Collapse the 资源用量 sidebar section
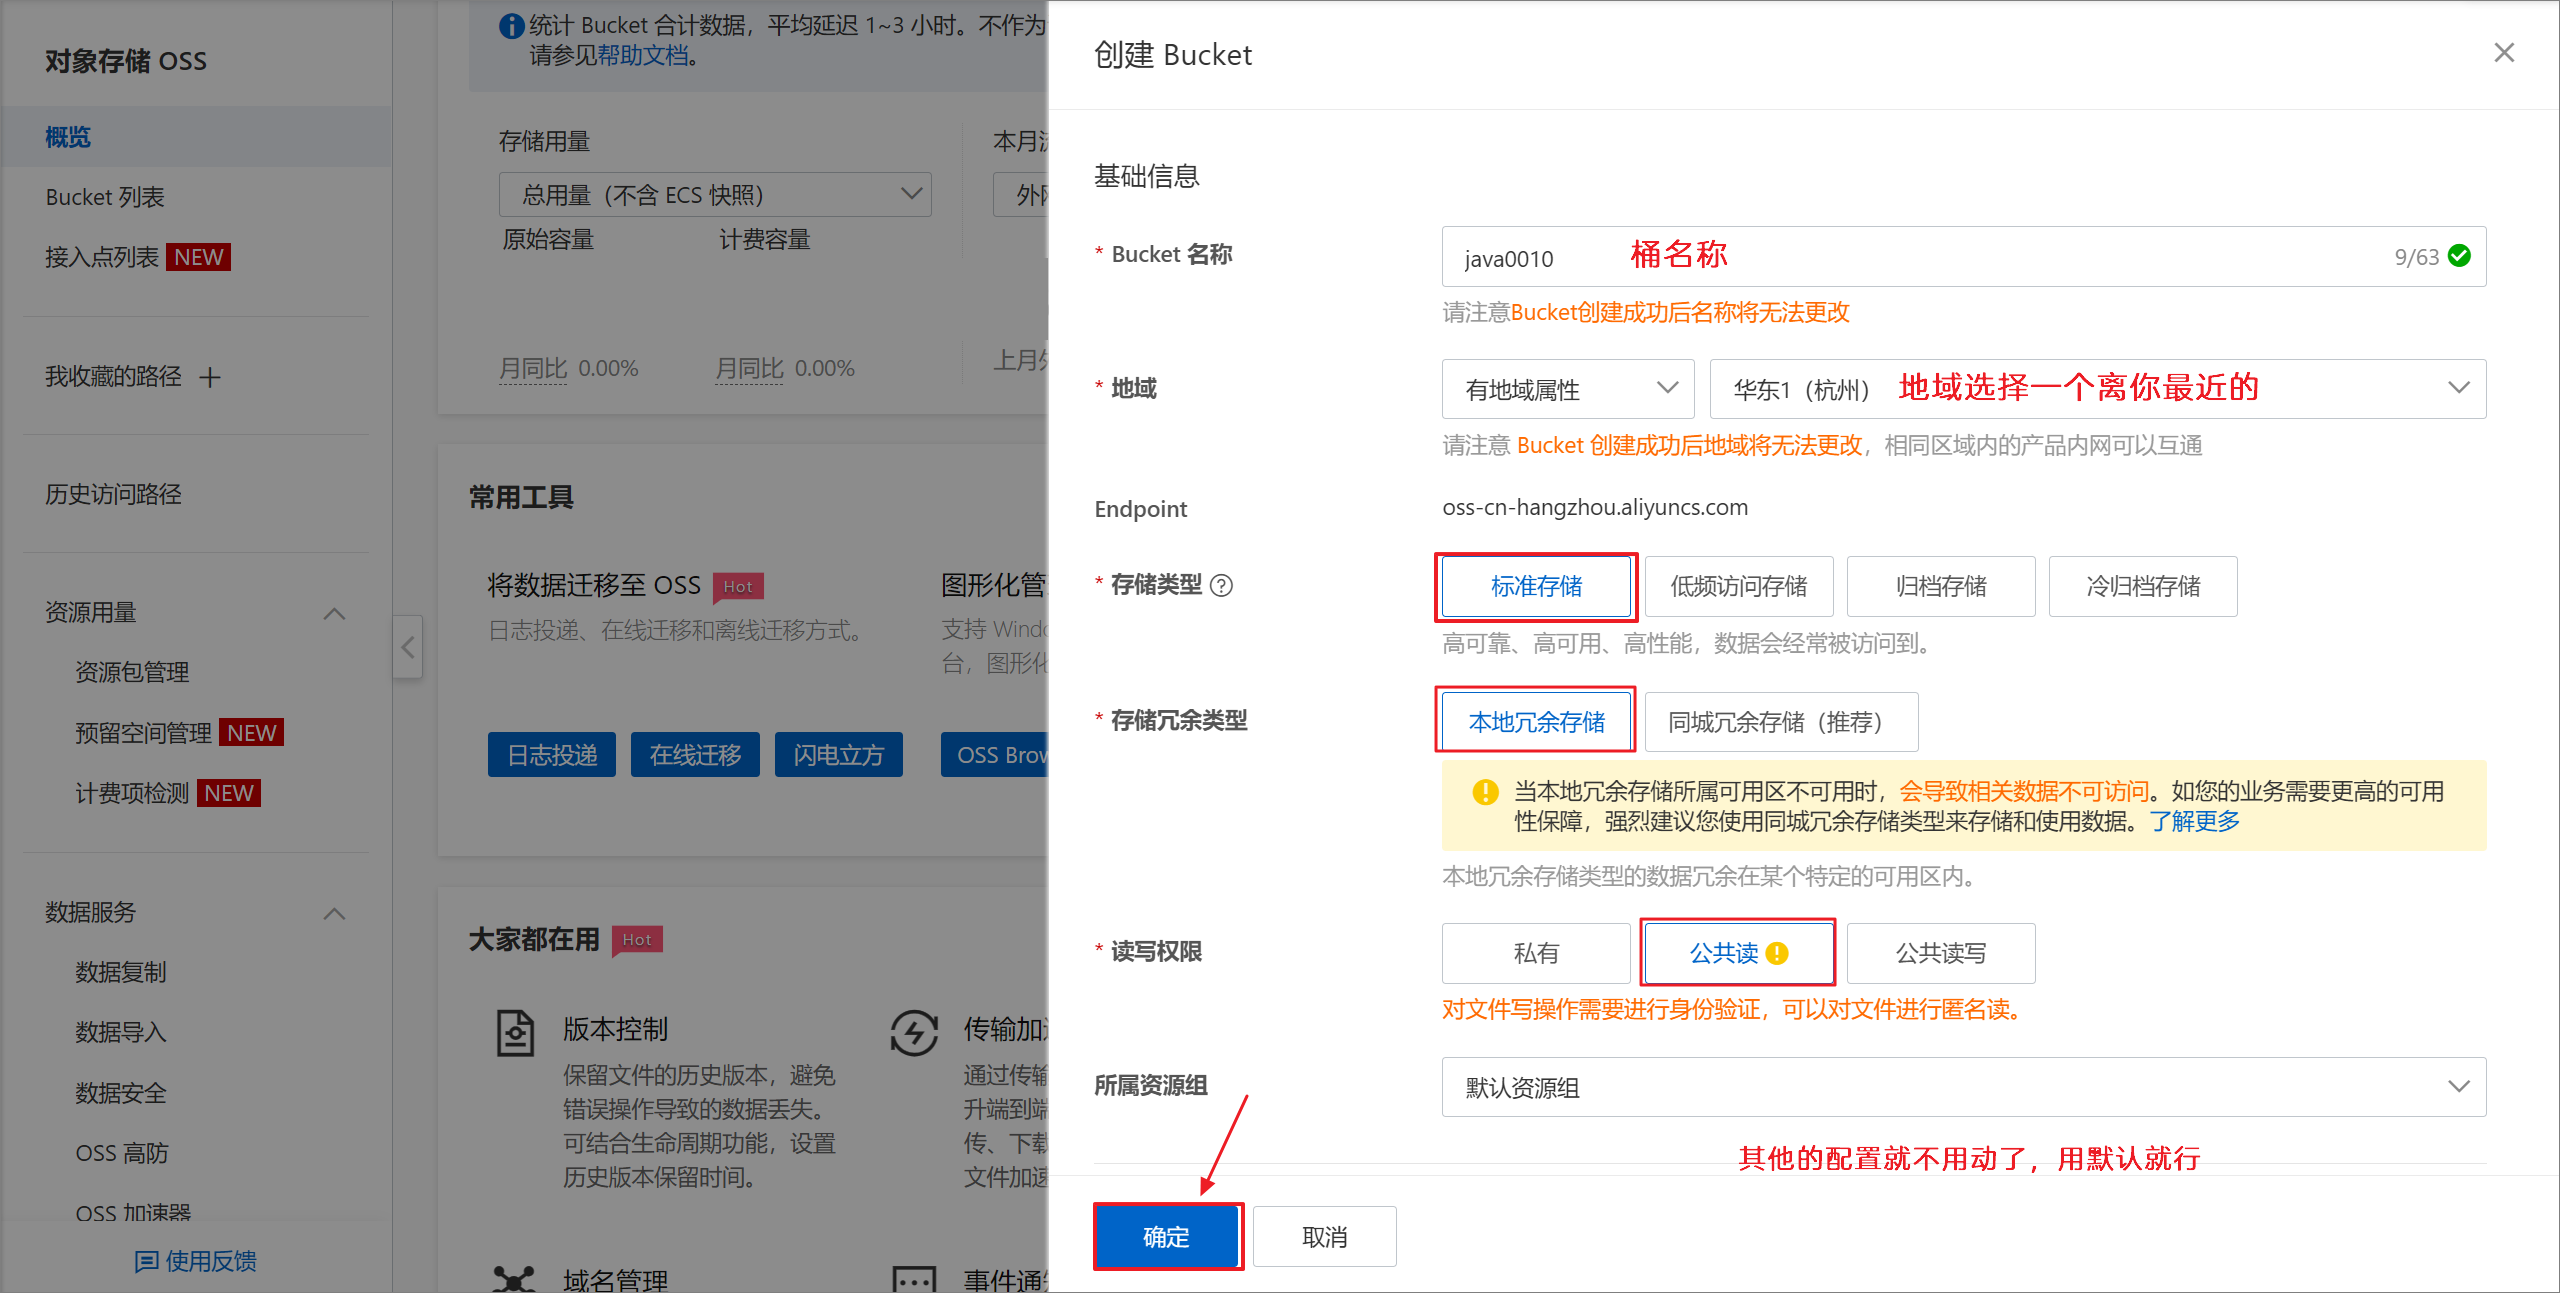The height and width of the screenshot is (1293, 2560). point(334,613)
